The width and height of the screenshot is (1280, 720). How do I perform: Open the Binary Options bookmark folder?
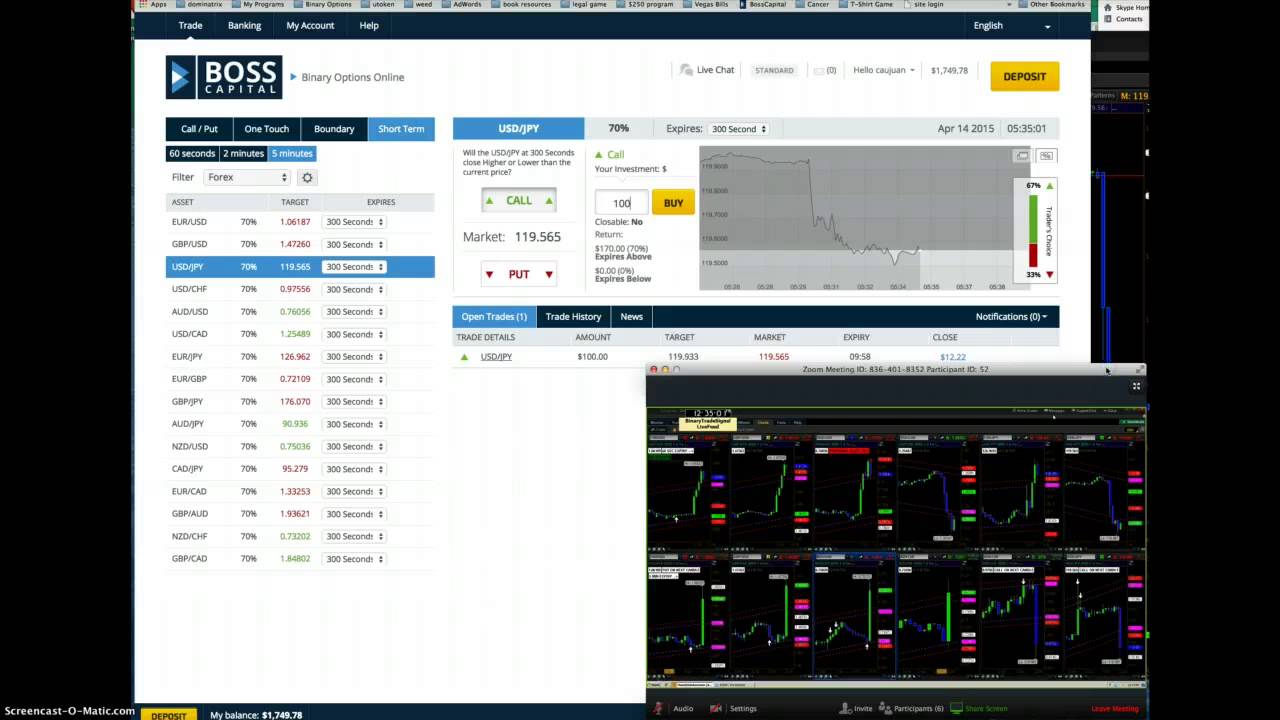pyautogui.click(x=323, y=4)
